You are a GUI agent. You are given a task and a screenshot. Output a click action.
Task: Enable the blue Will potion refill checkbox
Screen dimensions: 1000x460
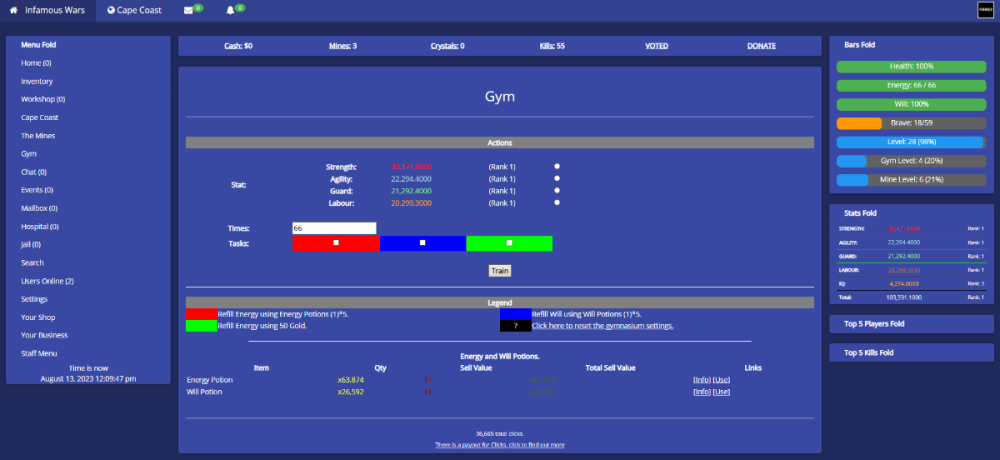(x=423, y=243)
